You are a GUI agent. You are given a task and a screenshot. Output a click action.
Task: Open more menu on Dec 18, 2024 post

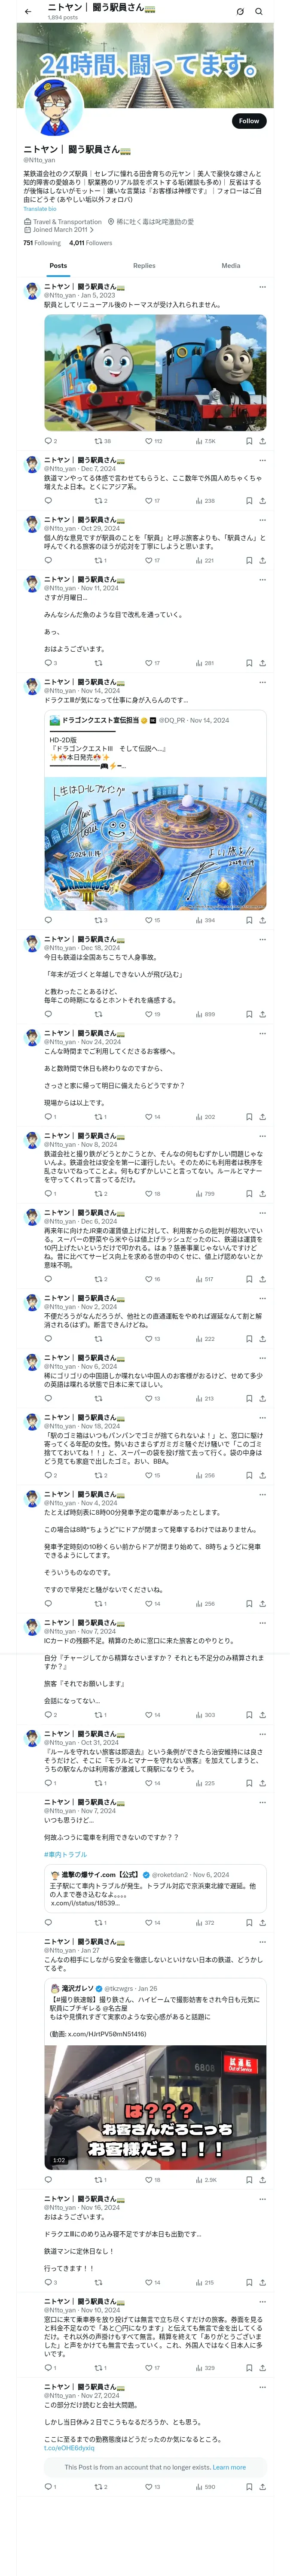point(262,939)
